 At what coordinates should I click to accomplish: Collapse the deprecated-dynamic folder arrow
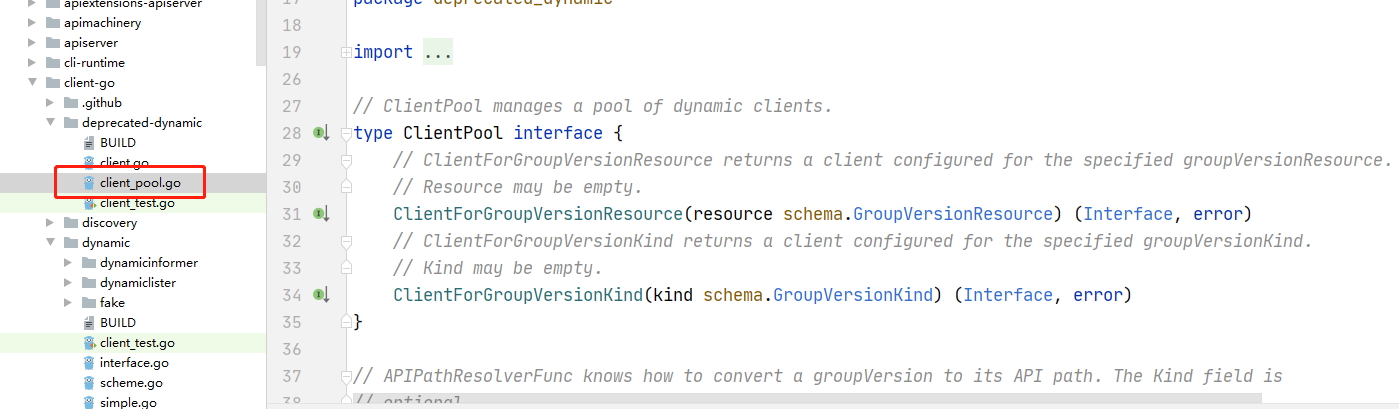(x=50, y=123)
